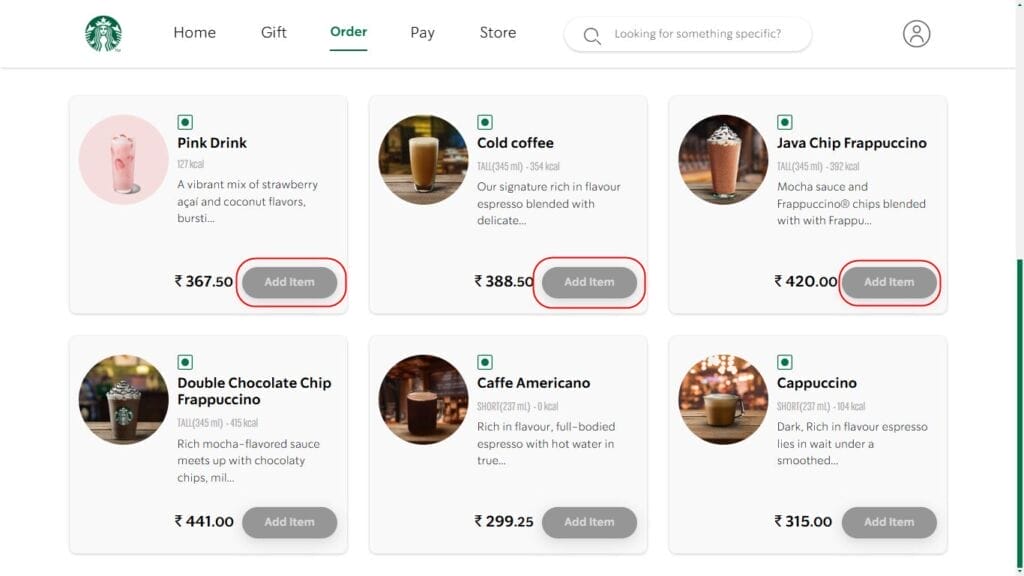Click the magnifier icon in search bar
This screenshot has width=1024, height=576.
pyautogui.click(x=592, y=34)
